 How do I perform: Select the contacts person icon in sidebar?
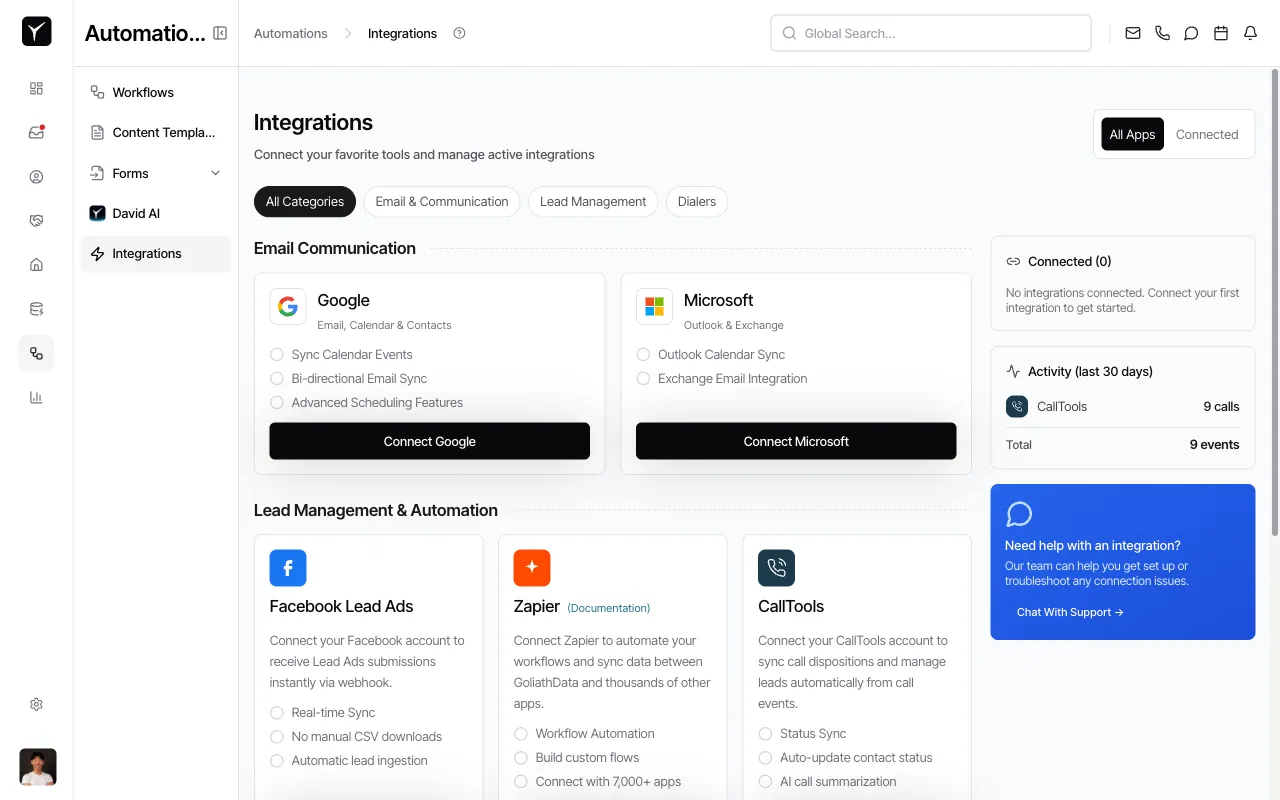click(36, 176)
